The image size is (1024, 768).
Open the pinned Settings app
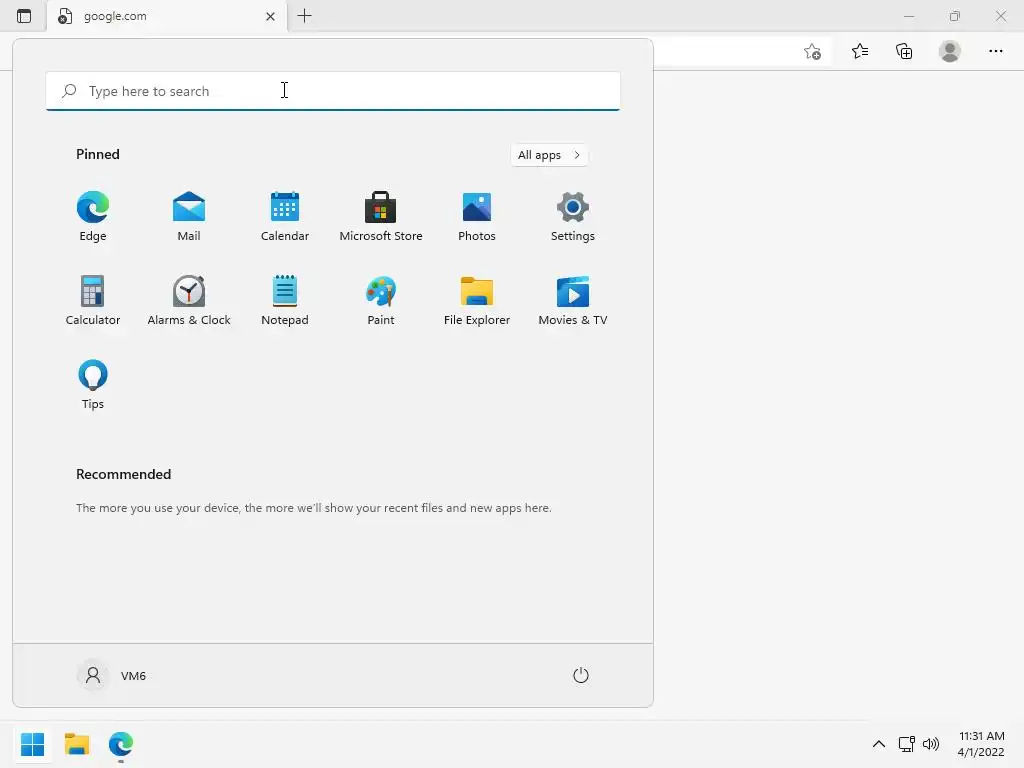573,217
